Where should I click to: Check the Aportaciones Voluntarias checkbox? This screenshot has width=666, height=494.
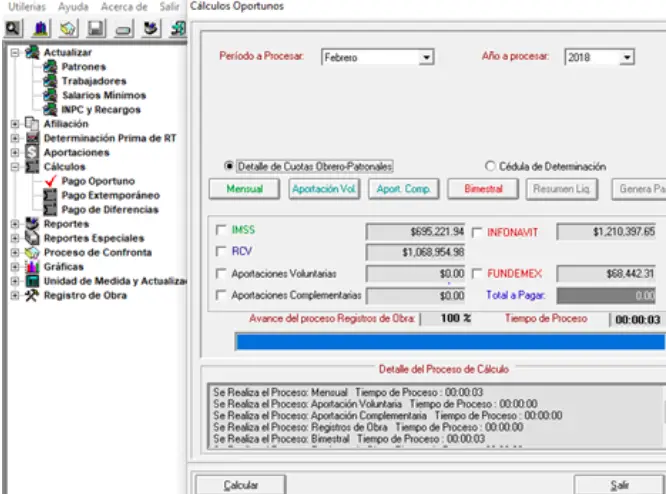click(x=221, y=273)
